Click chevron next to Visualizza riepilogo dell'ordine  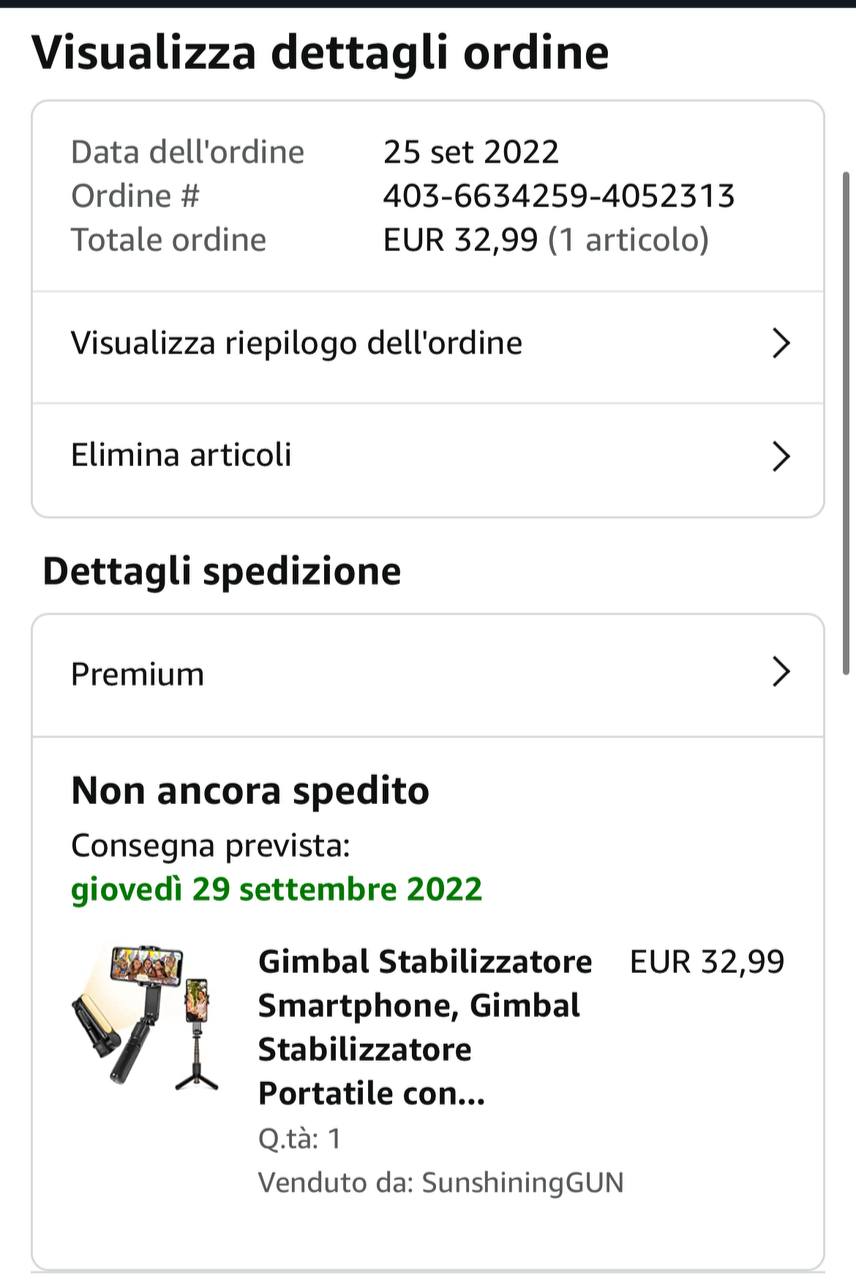click(x=782, y=344)
